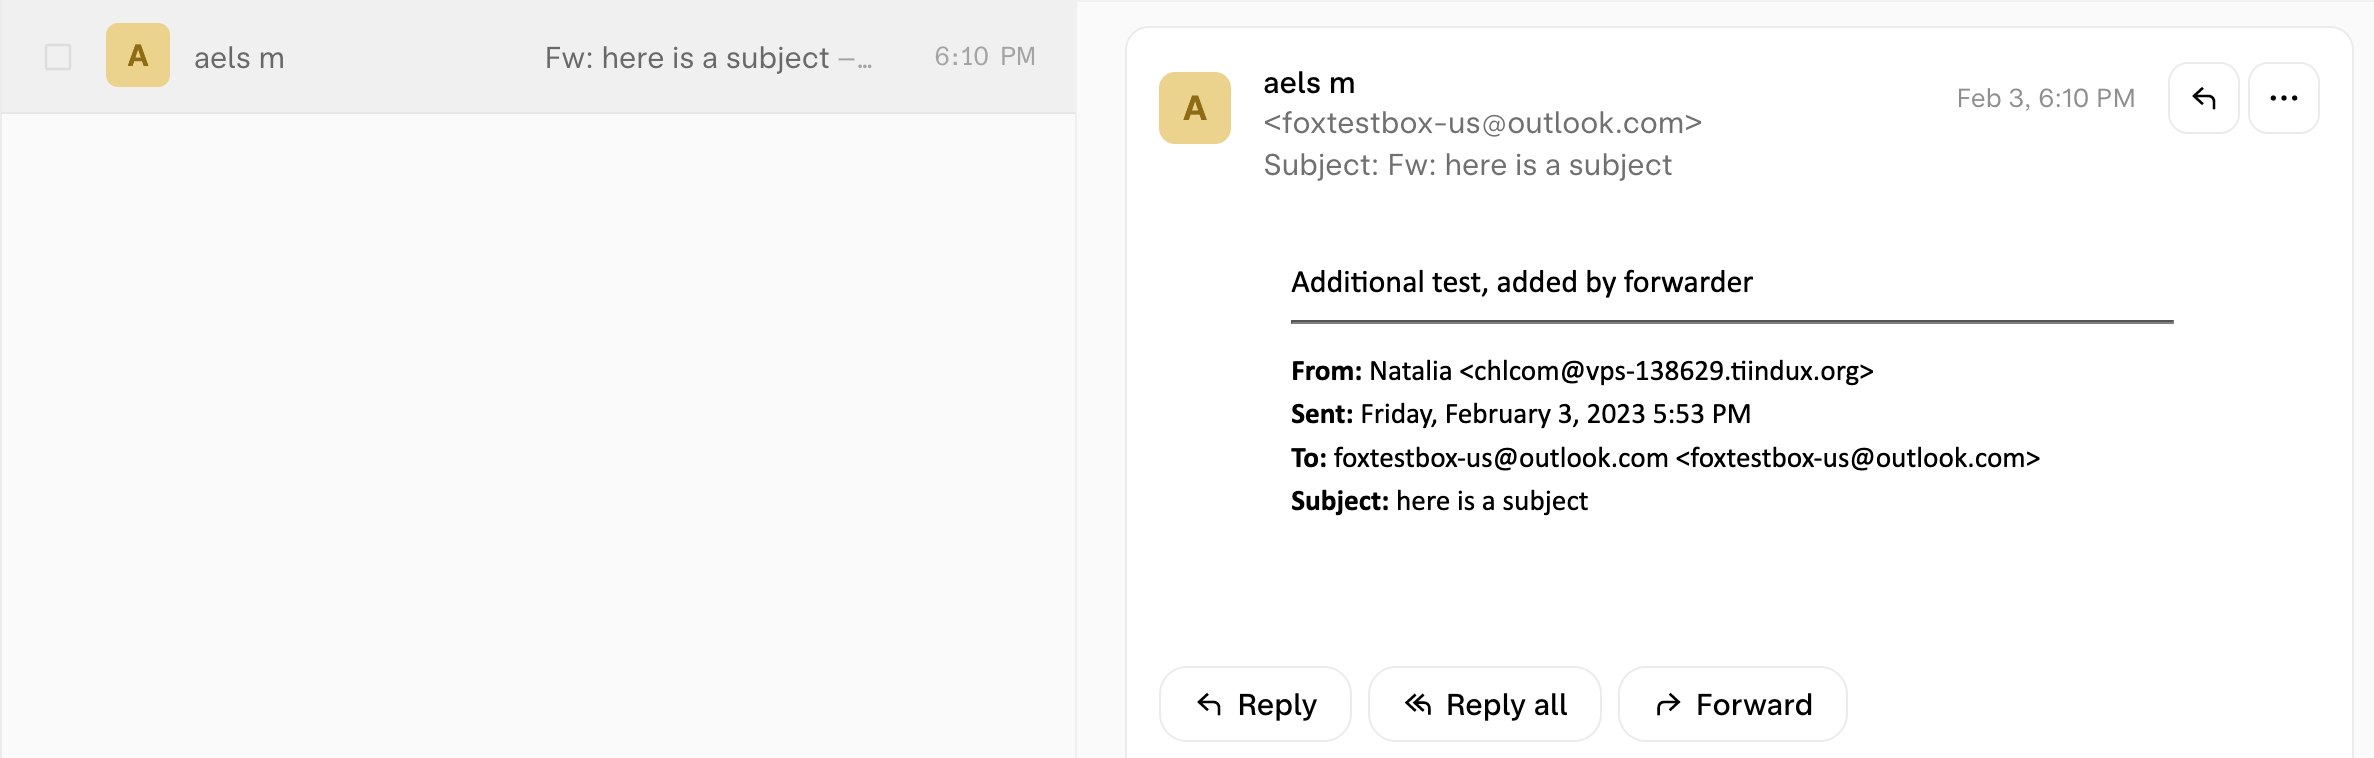Click the sender avatar in the message list
The height and width of the screenshot is (758, 2374).
point(138,56)
